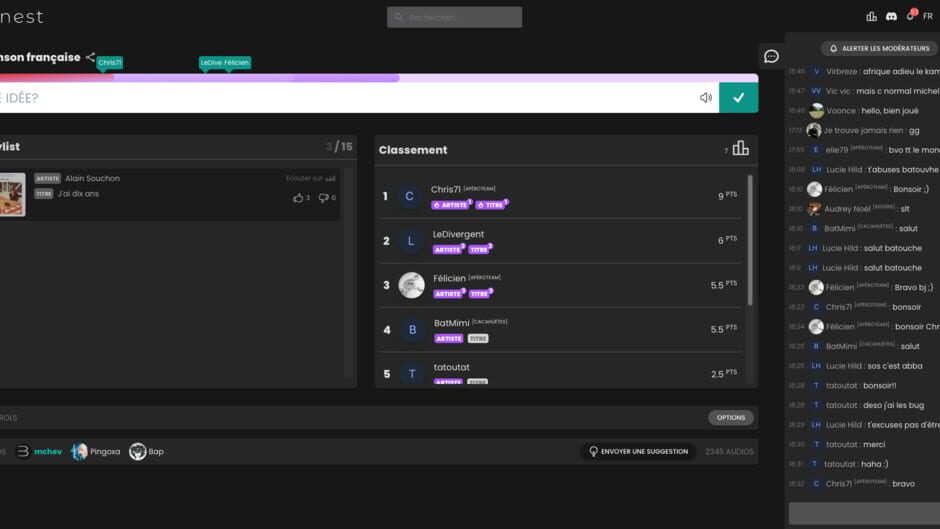Open mchev profile link

click(x=40, y=452)
